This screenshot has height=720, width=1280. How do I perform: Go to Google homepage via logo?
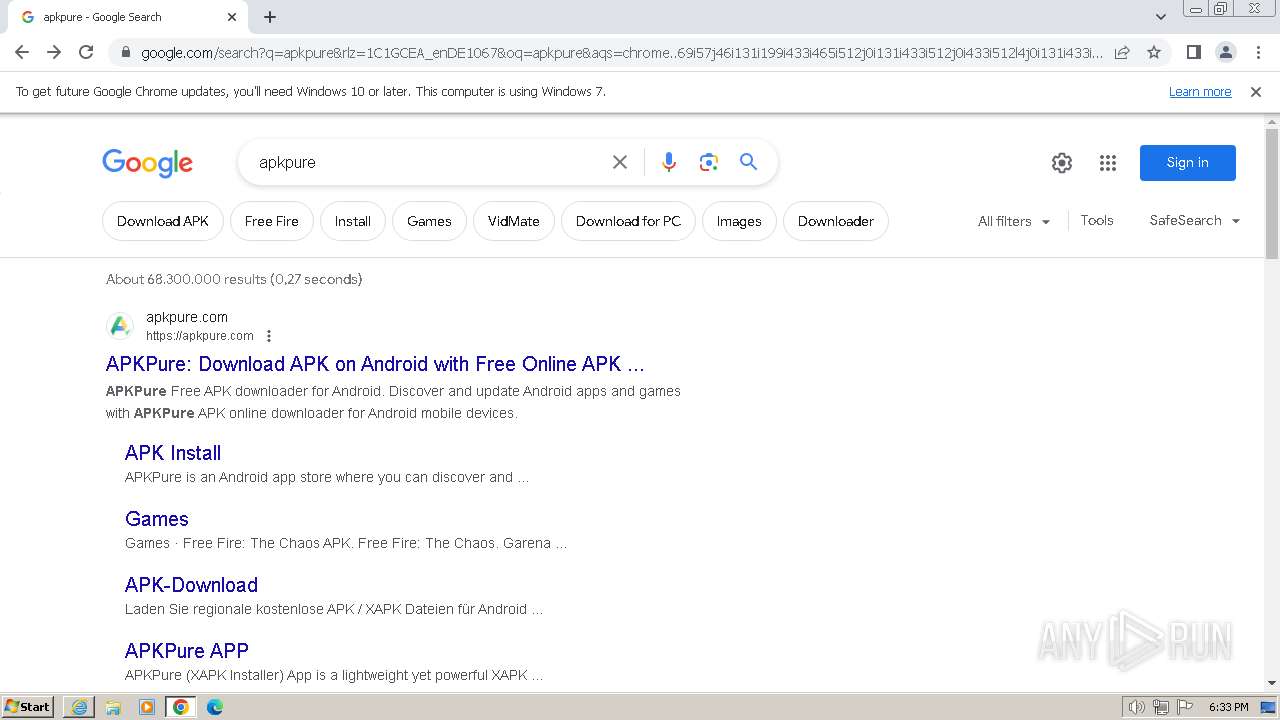click(147, 163)
